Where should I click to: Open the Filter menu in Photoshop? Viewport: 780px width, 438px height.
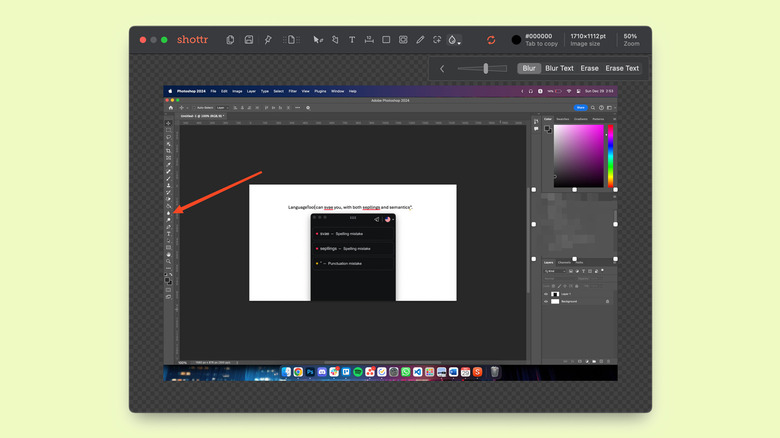click(292, 91)
